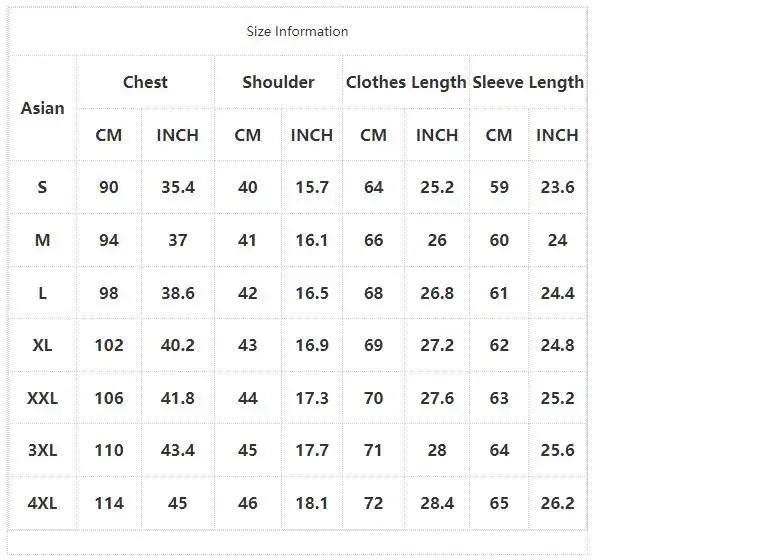Screen dimensions: 783x560
Task: Click the Clothes Length header
Action: point(406,82)
